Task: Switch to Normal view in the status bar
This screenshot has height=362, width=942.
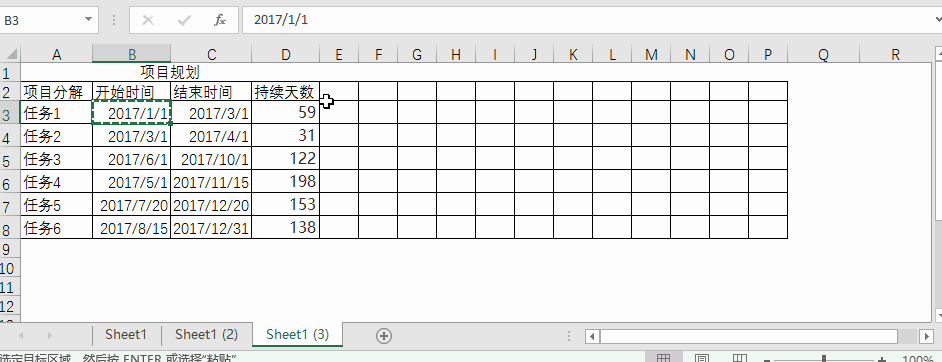Action: pos(663,359)
